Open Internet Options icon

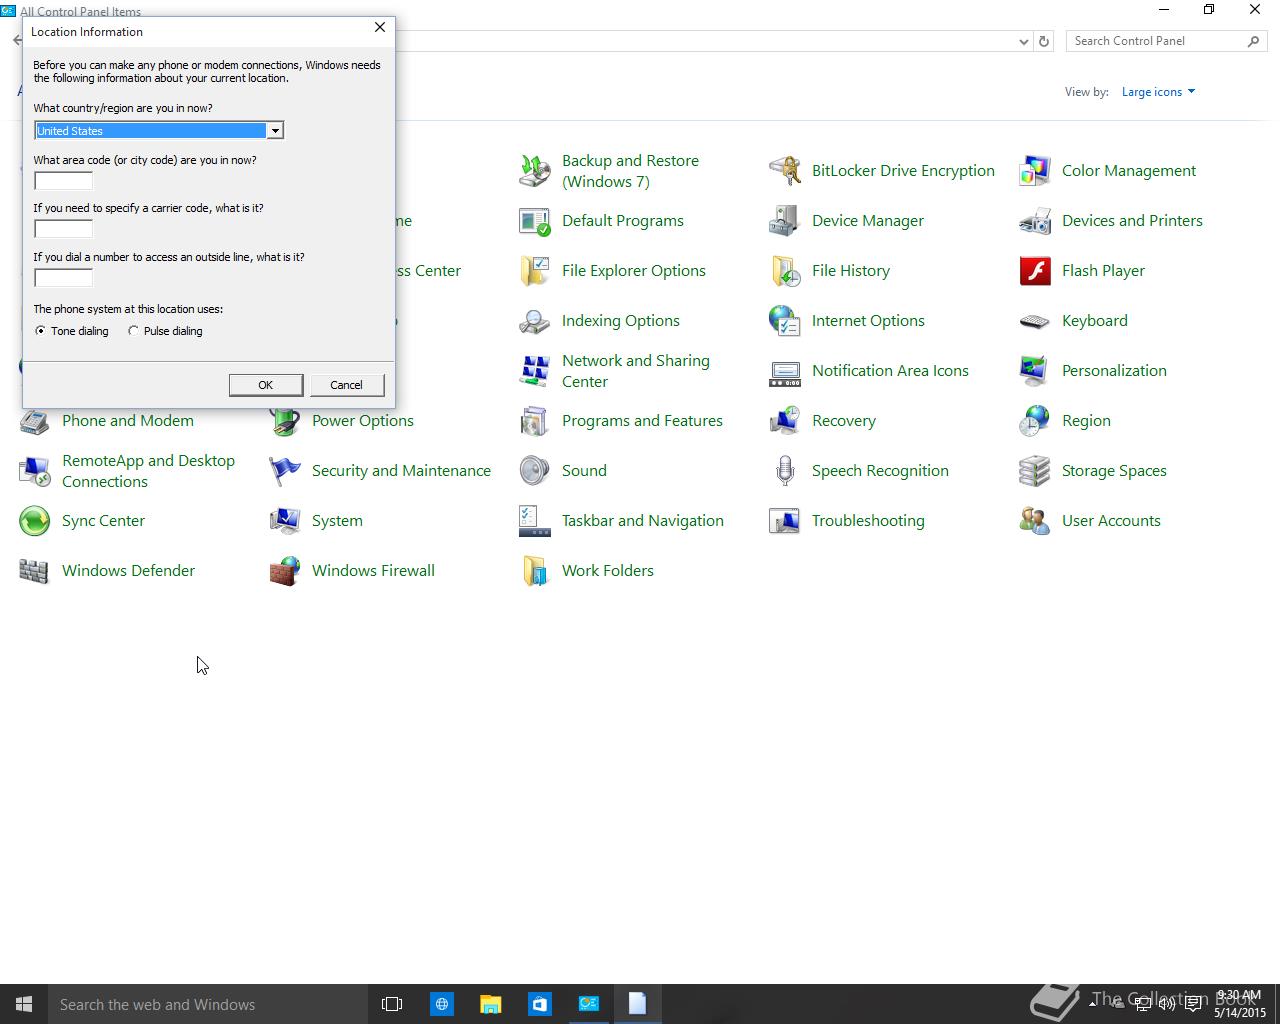pyautogui.click(x=785, y=321)
